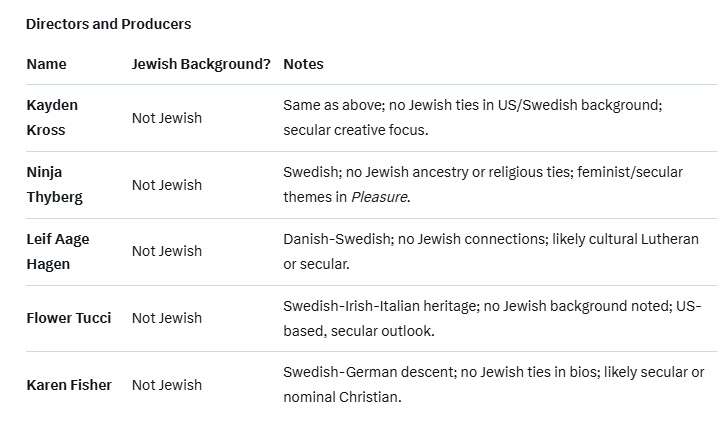Select the background cell in Ninja Thyberg row
Viewport: 725px width, 427px height.
point(167,185)
